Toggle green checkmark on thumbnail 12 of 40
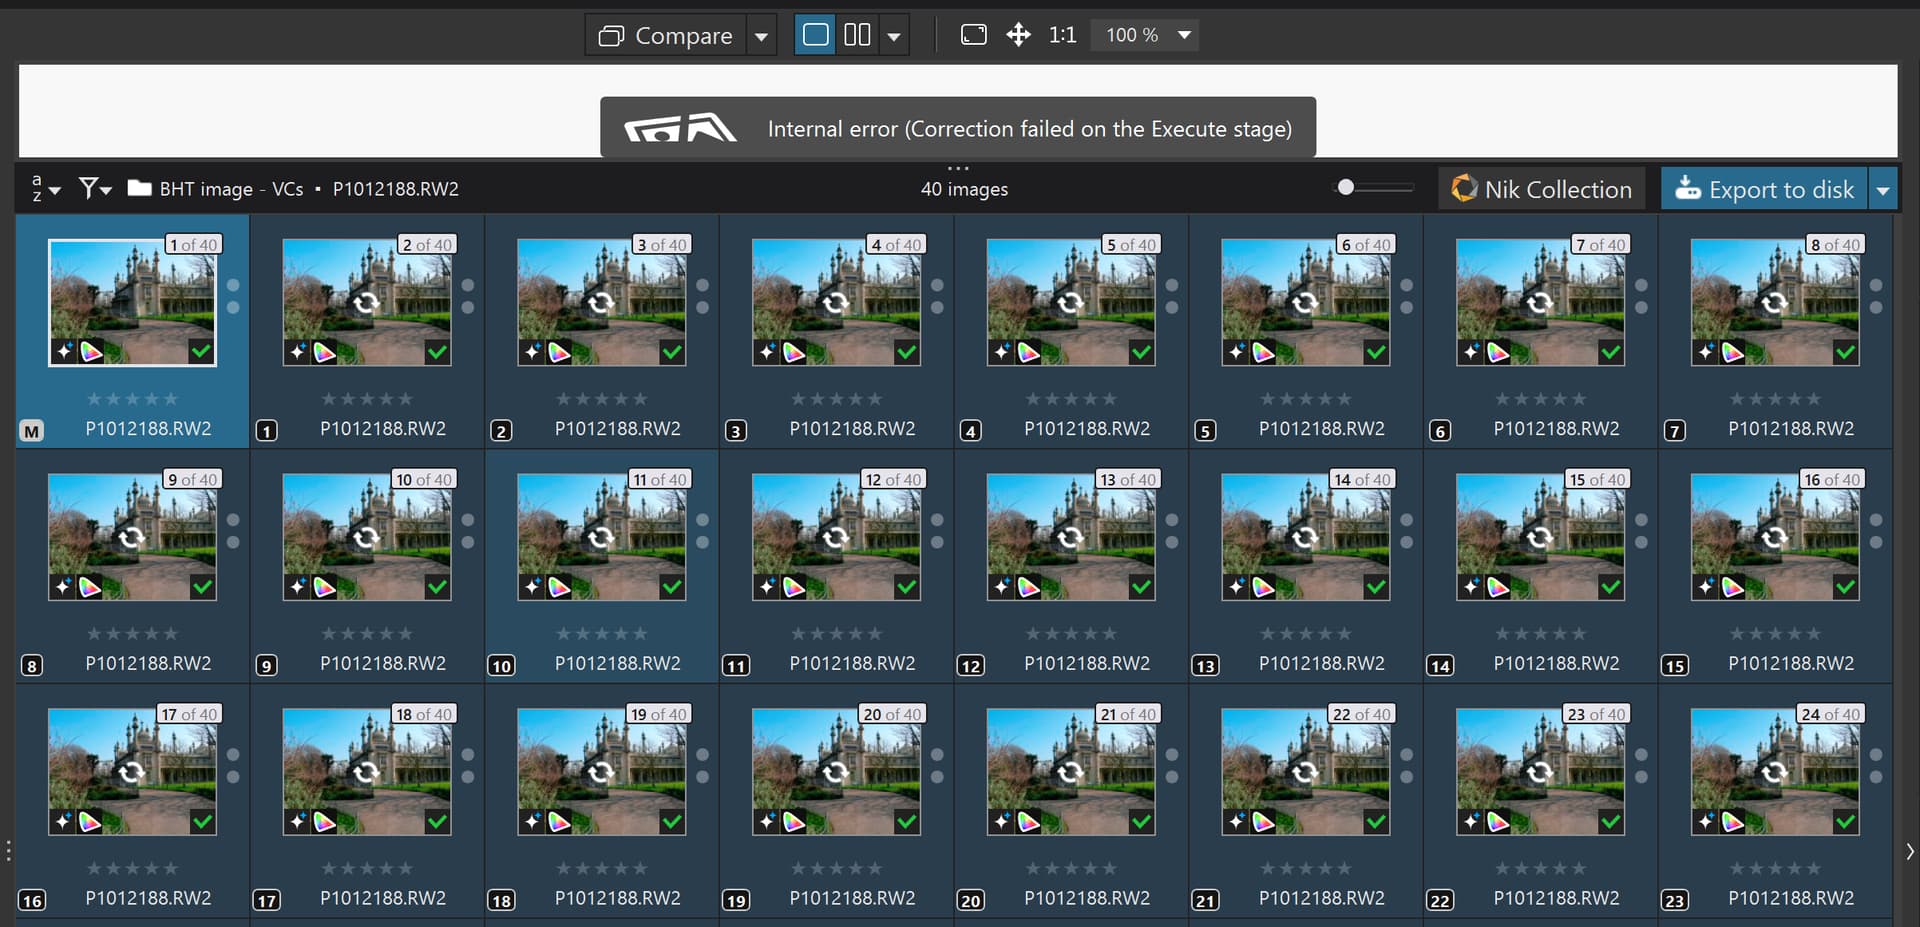1920x927 pixels. click(x=906, y=586)
